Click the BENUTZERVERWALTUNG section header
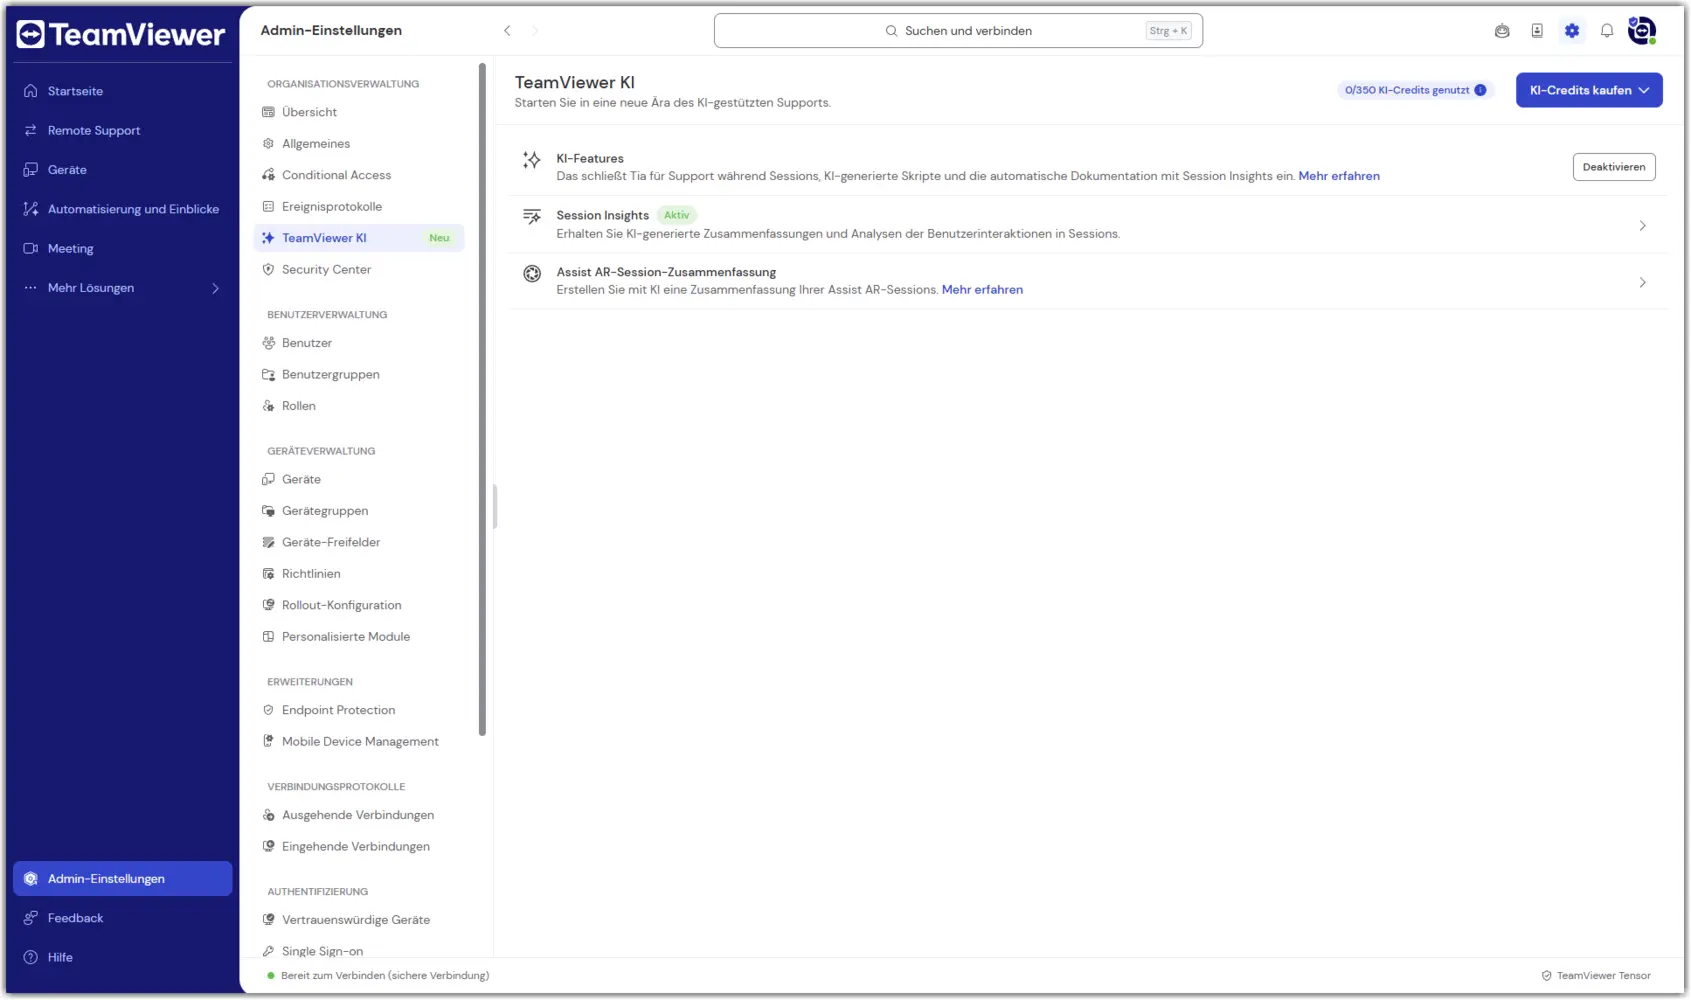 pyautogui.click(x=327, y=315)
